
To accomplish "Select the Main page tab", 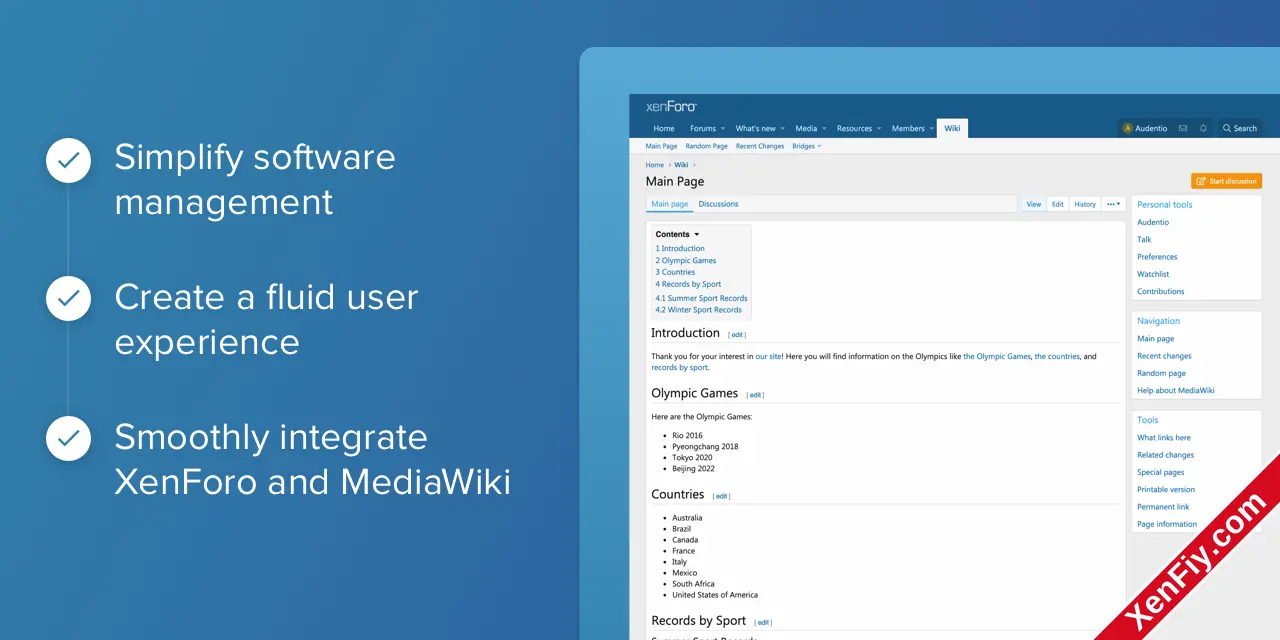I will (x=670, y=204).
